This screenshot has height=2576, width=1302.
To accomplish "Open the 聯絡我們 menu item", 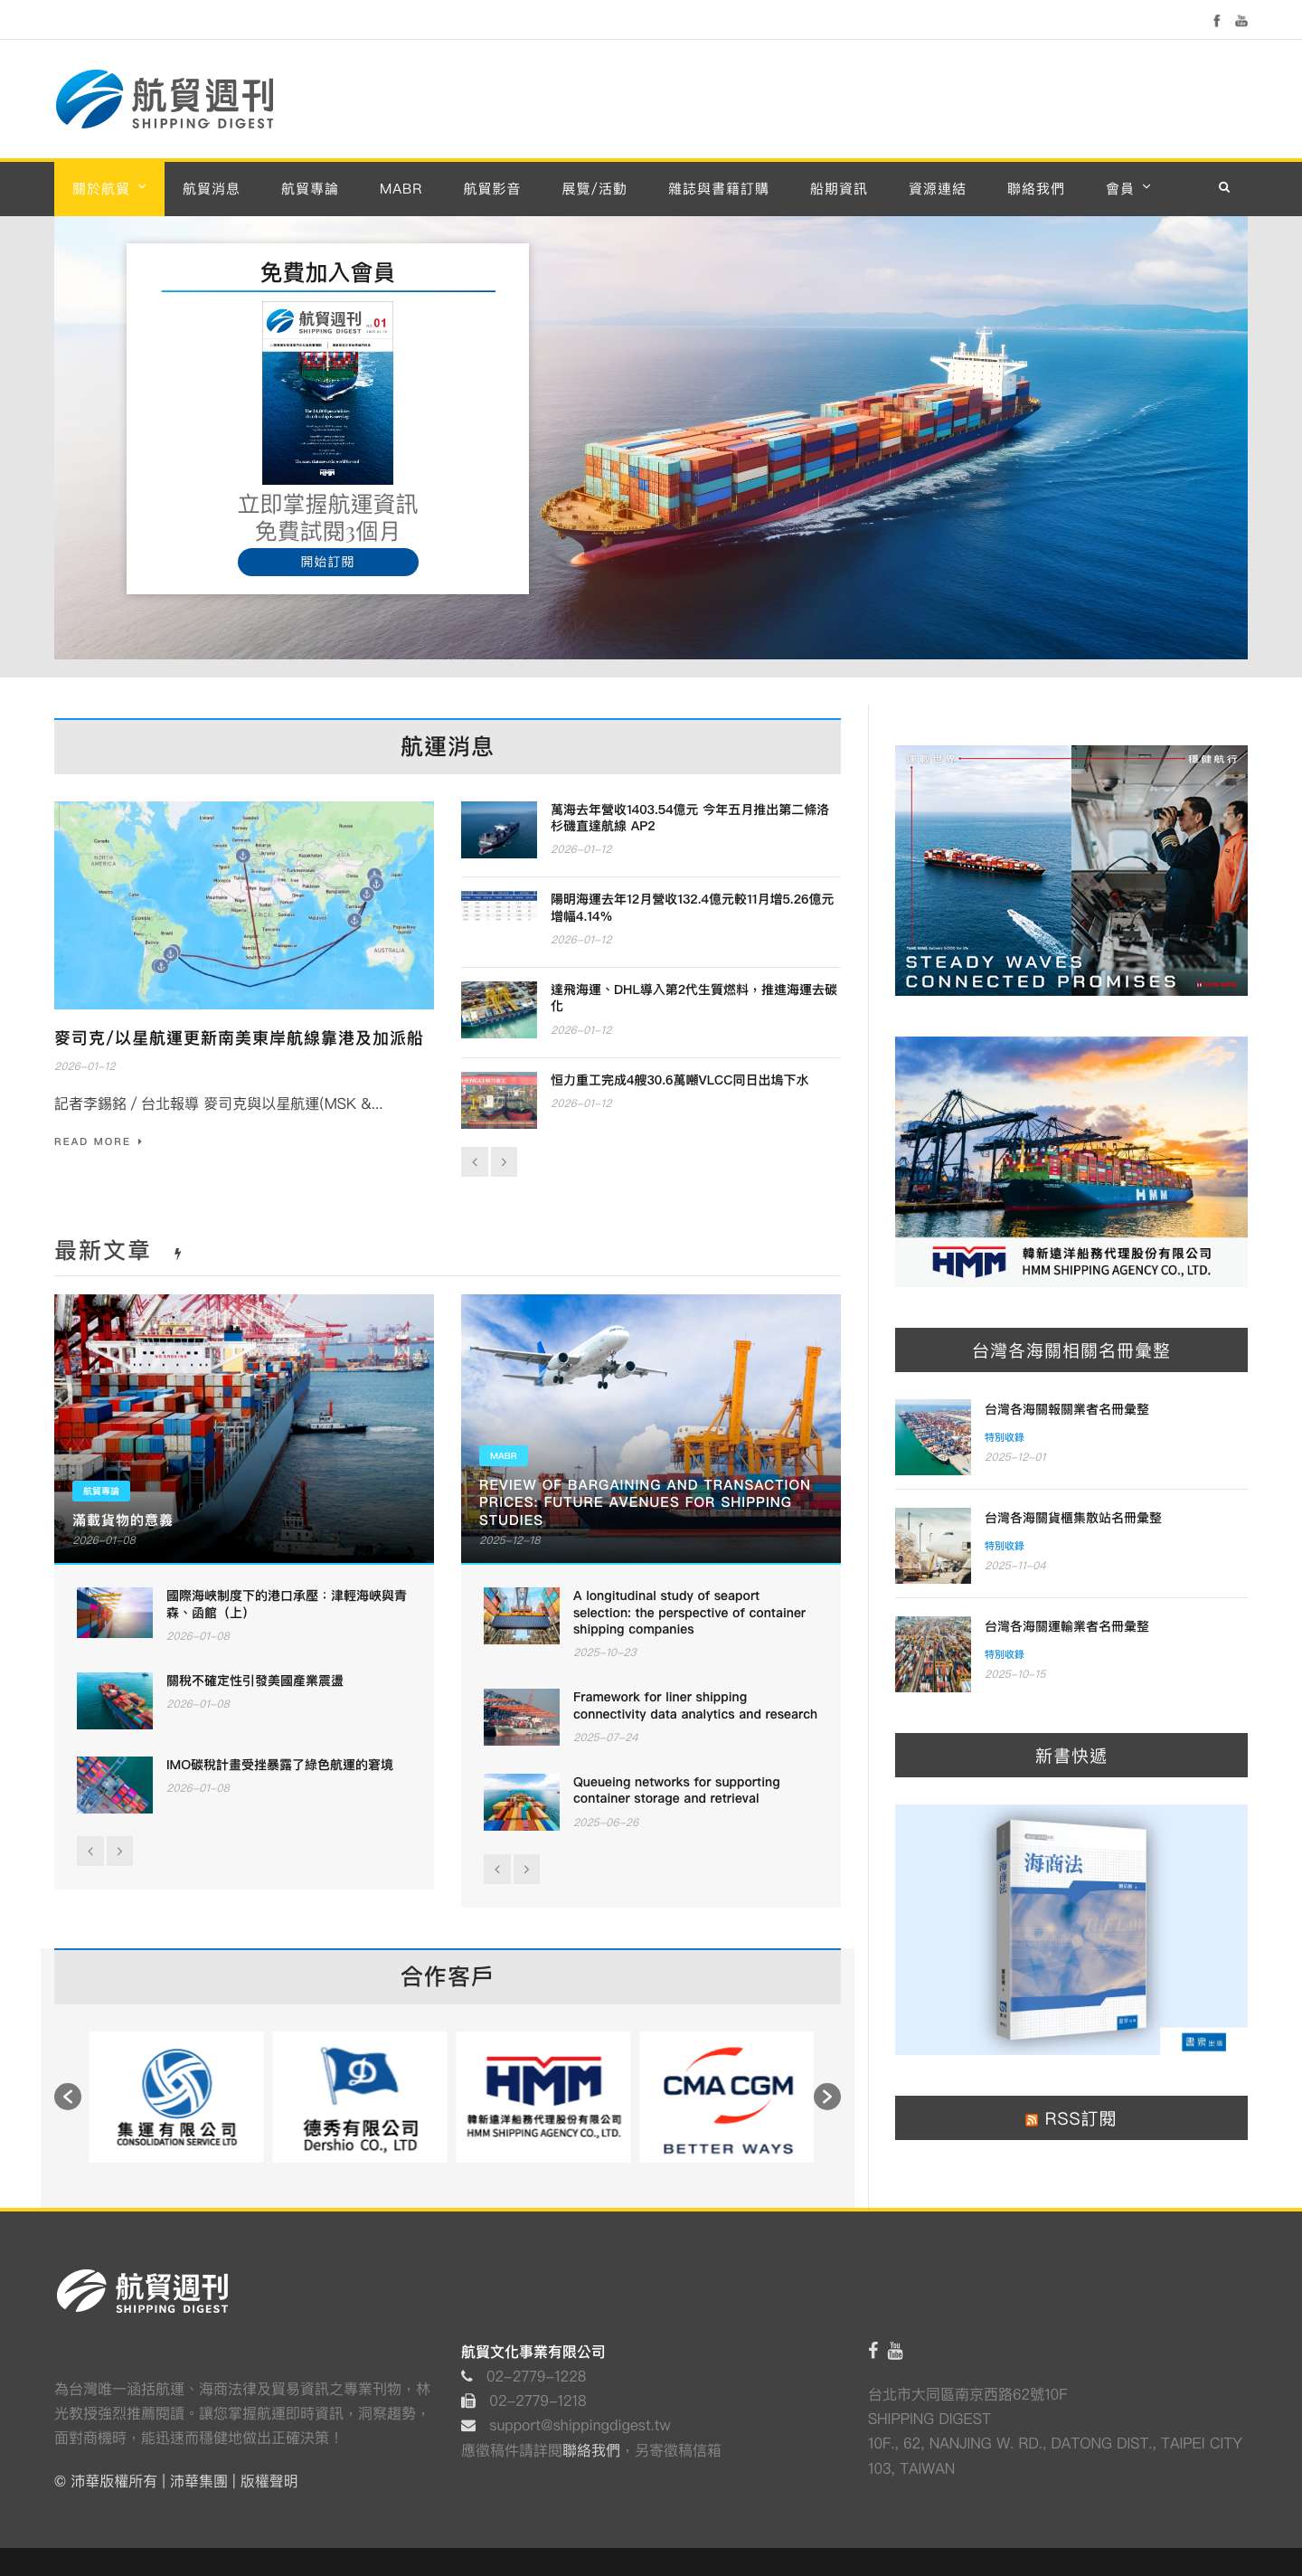I will click(x=1035, y=188).
